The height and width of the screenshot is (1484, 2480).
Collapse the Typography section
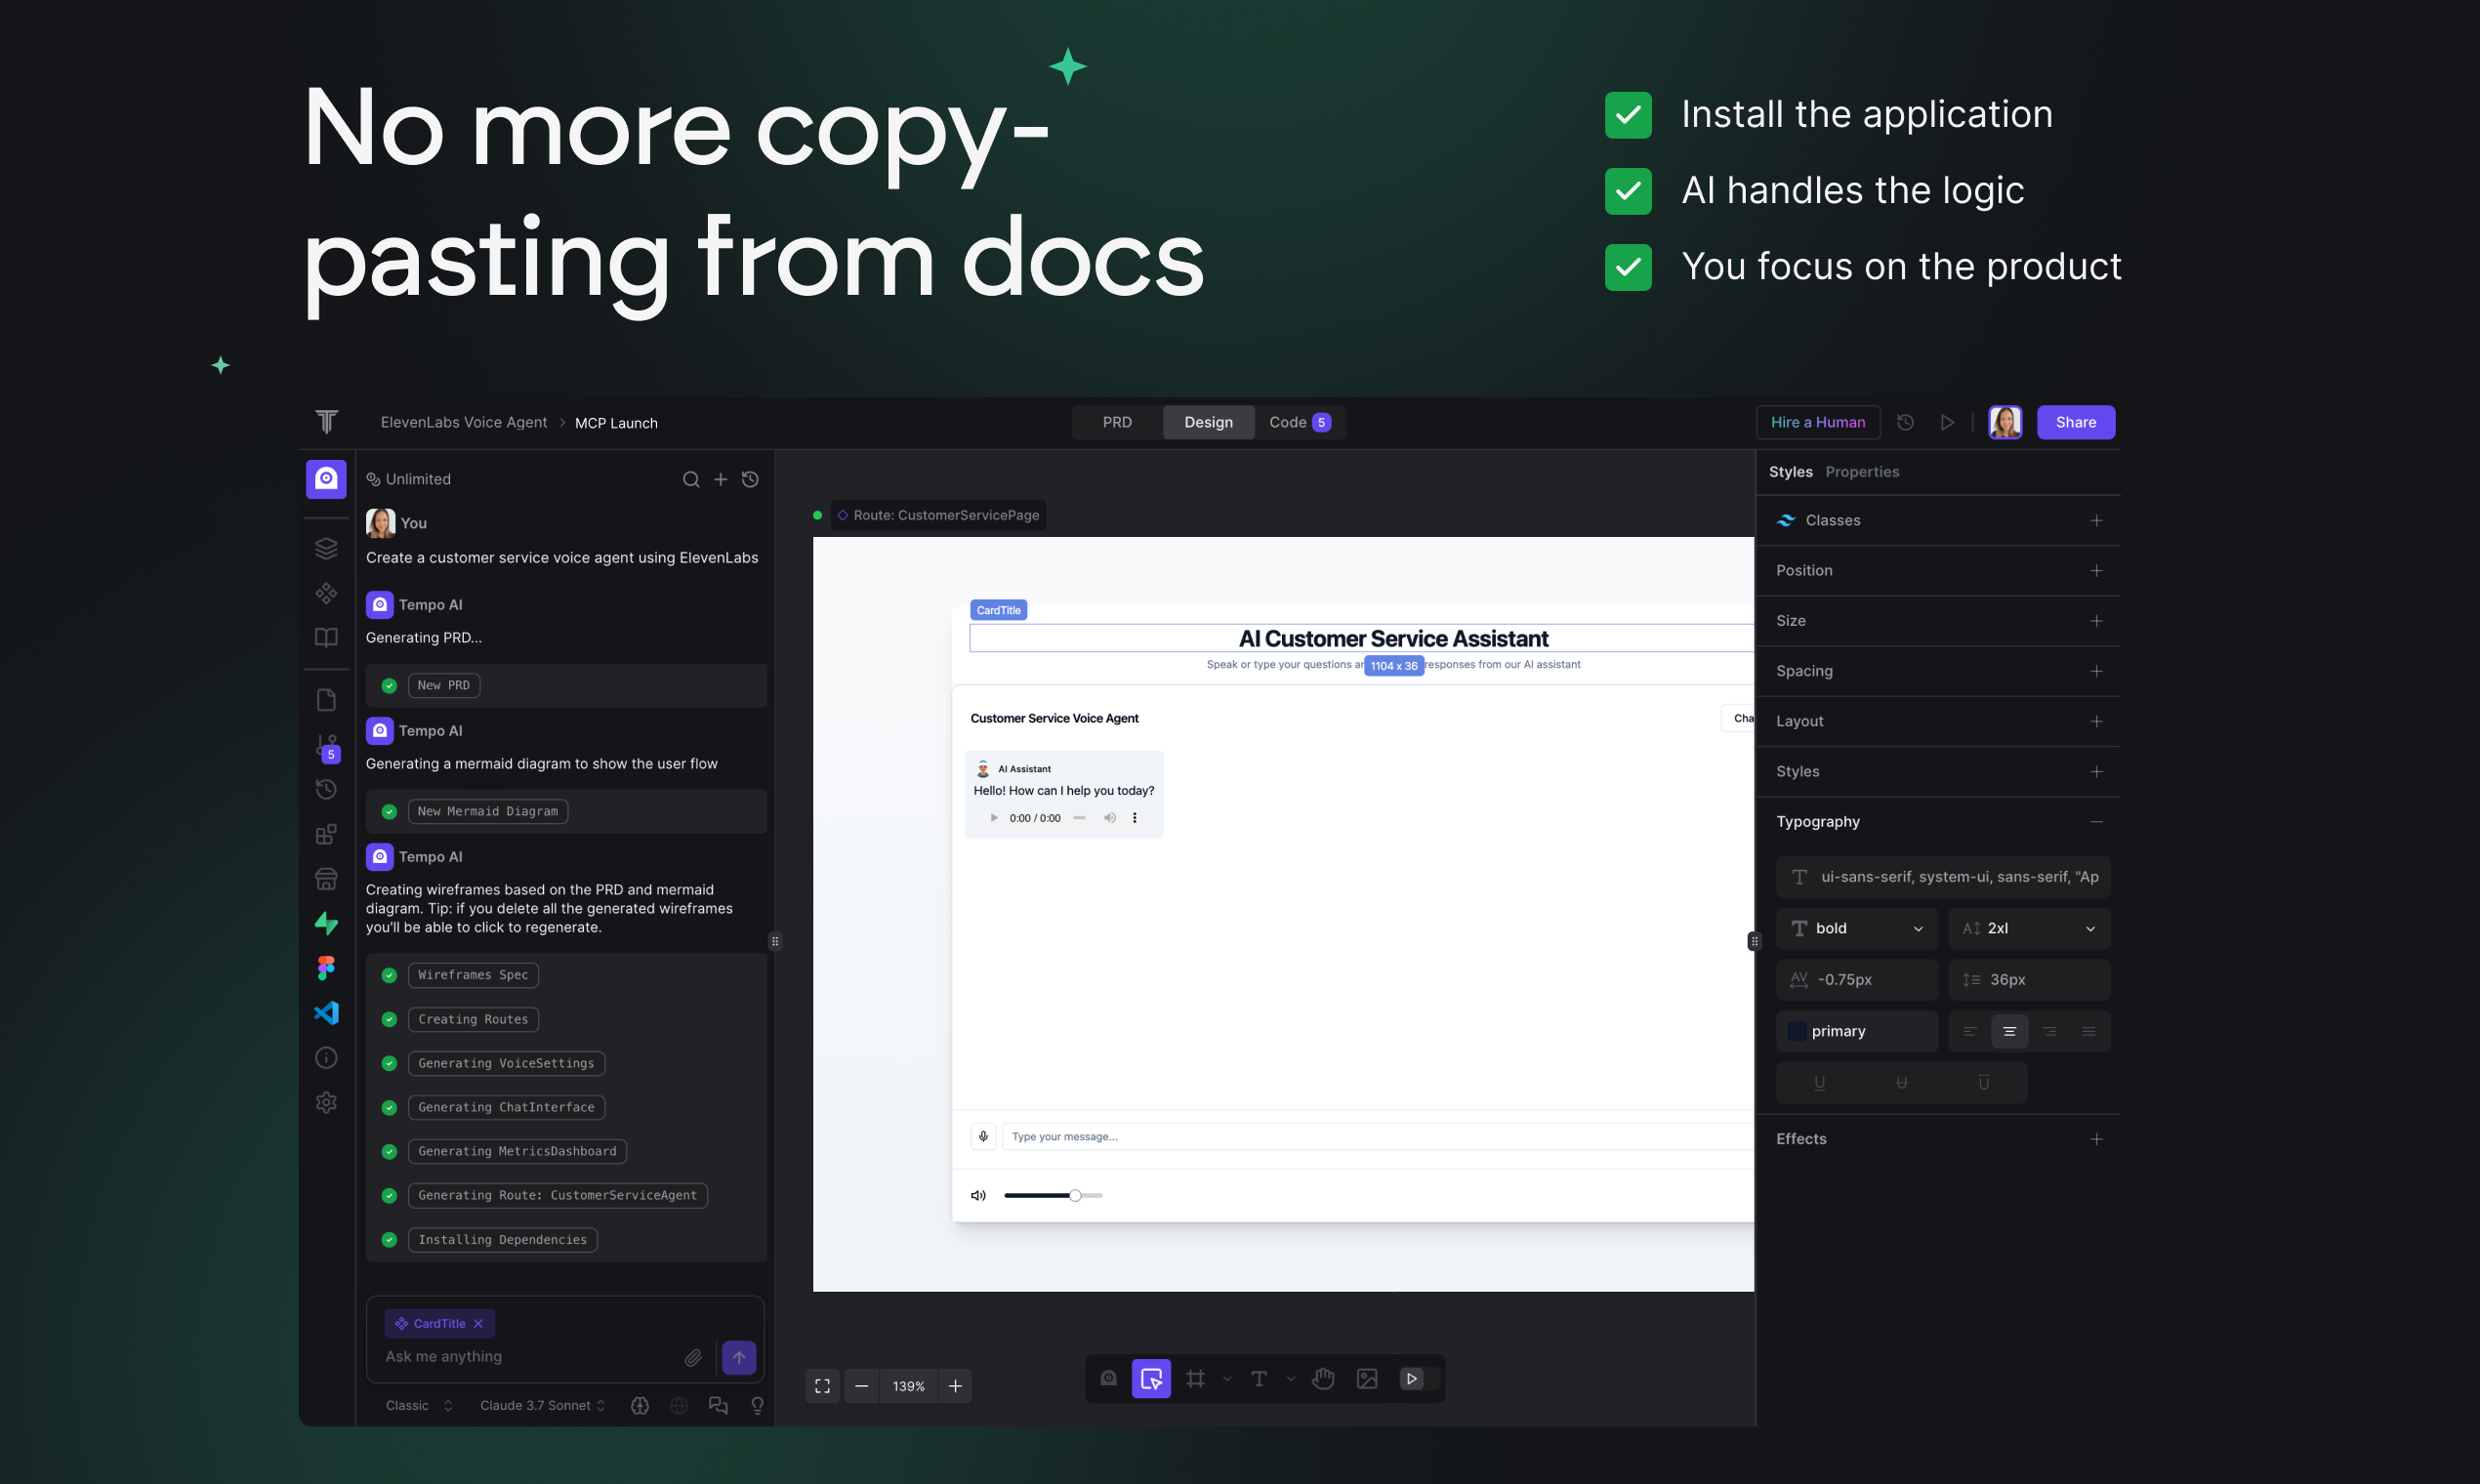(2096, 821)
